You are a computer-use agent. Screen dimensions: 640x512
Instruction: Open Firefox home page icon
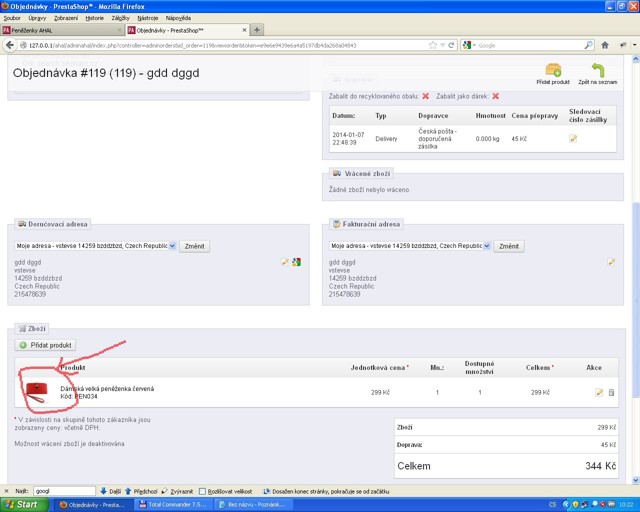[605, 45]
